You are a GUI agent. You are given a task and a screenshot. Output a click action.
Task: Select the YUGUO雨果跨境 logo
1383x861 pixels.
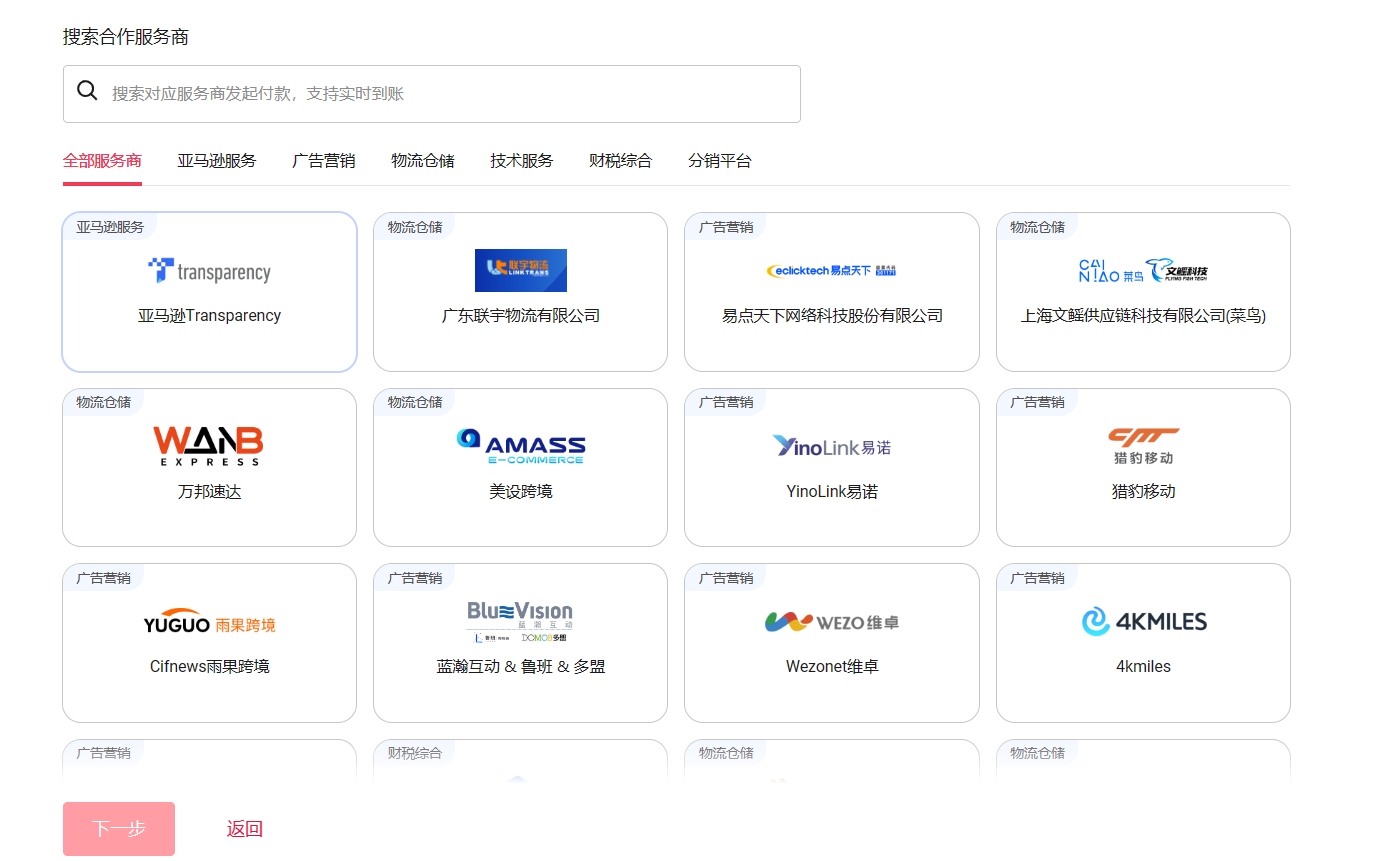click(209, 620)
